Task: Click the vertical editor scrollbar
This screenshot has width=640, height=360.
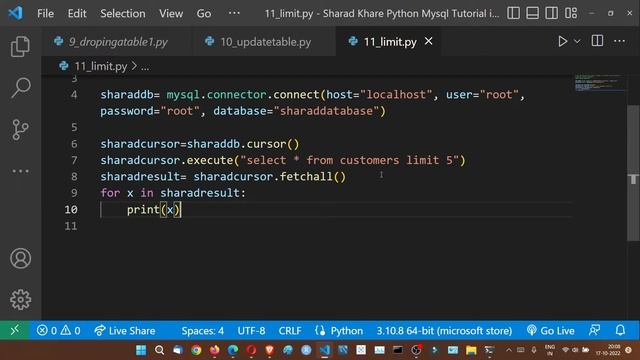Action: pos(633,173)
